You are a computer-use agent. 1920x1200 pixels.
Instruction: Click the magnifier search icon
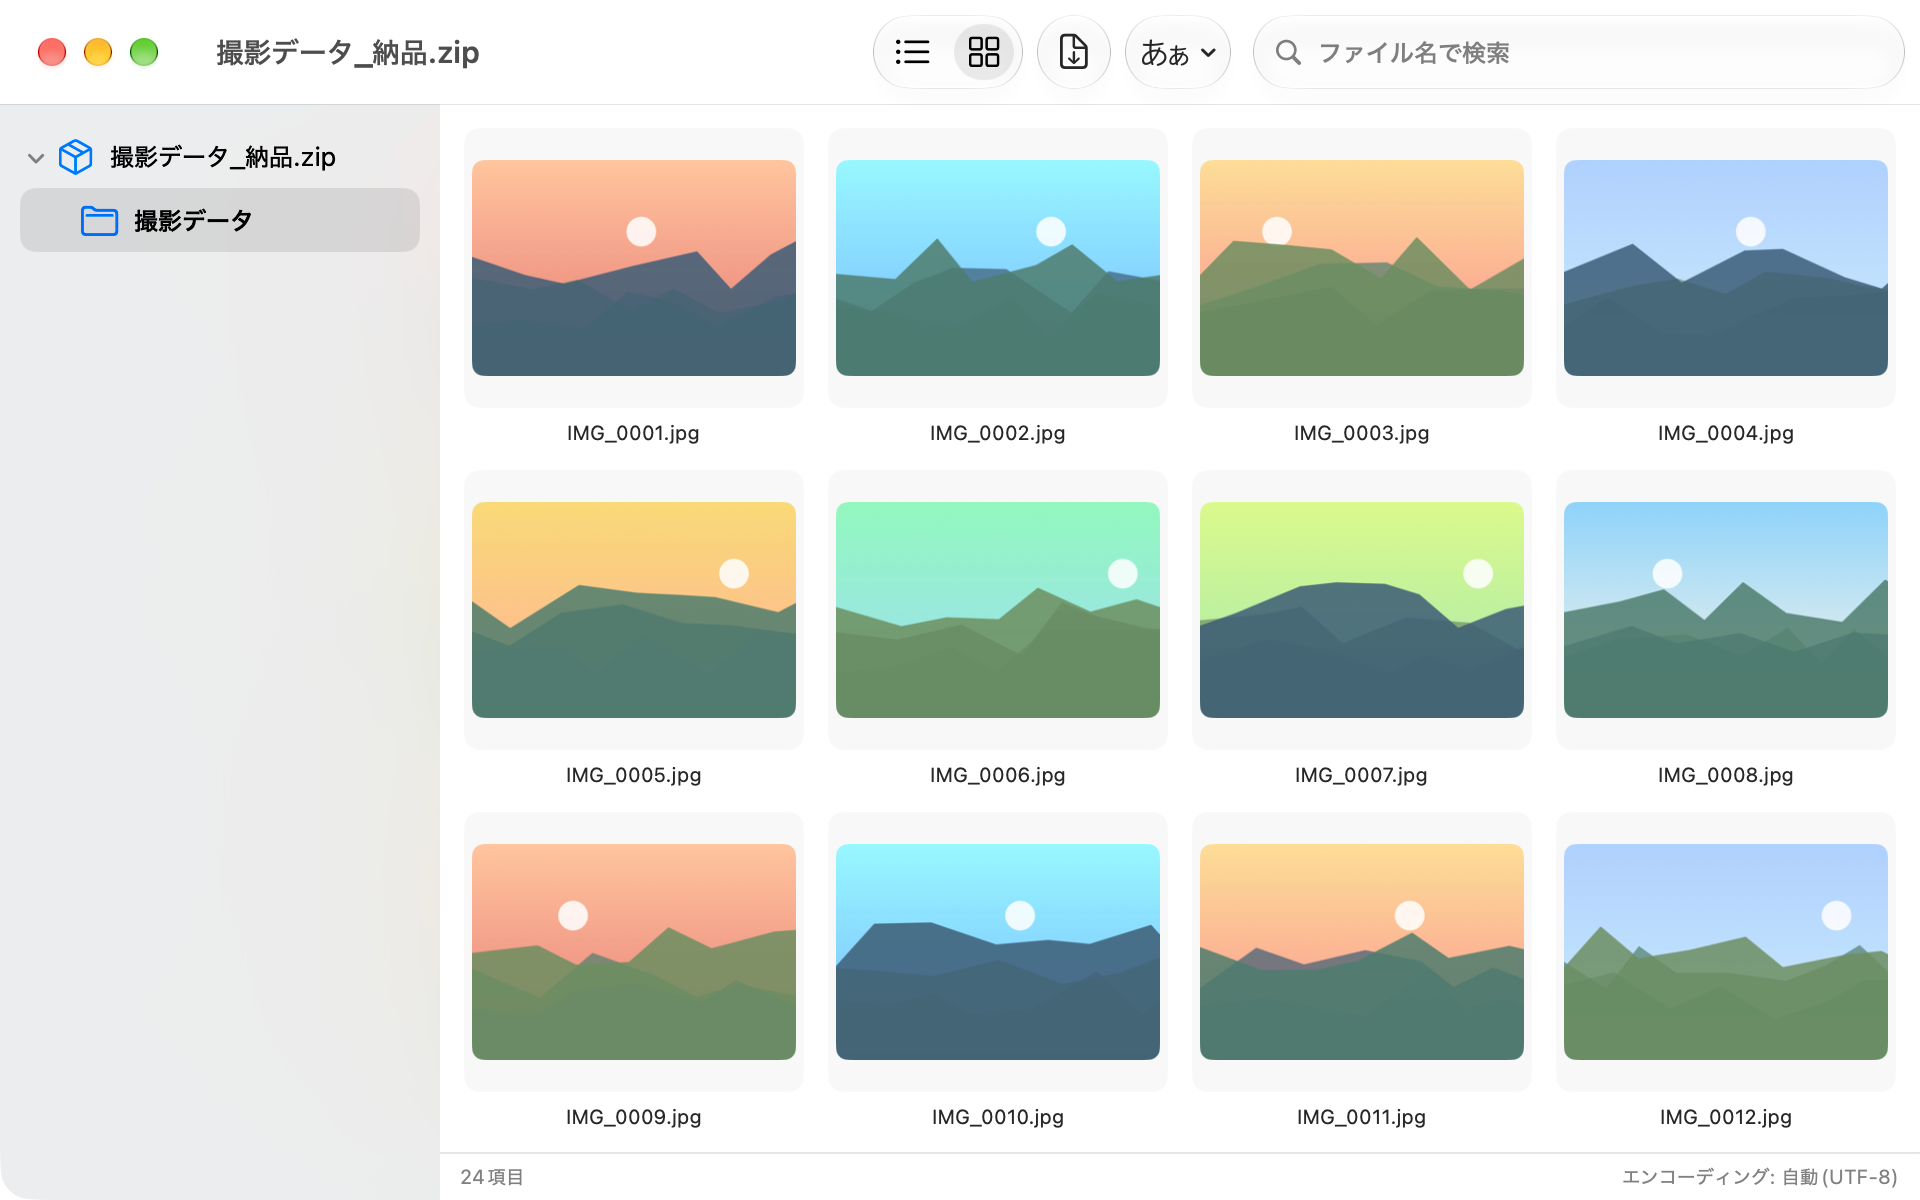click(x=1289, y=52)
